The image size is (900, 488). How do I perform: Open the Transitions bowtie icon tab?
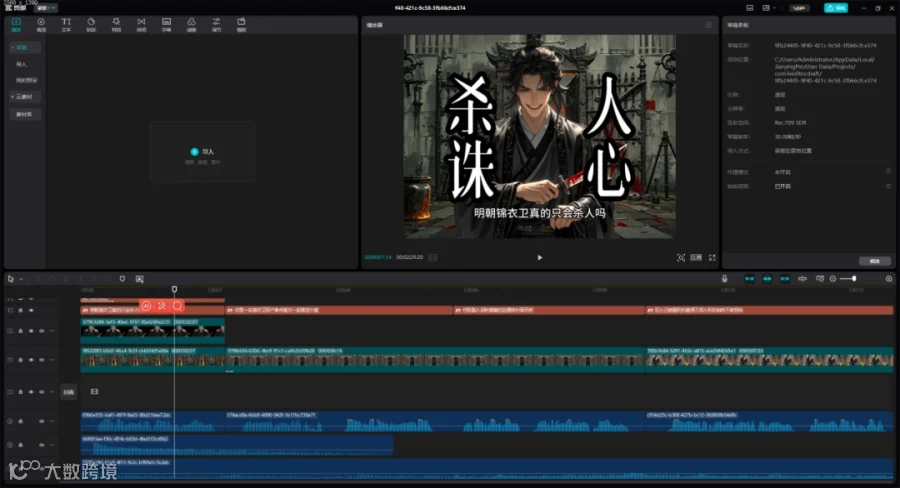click(141, 25)
